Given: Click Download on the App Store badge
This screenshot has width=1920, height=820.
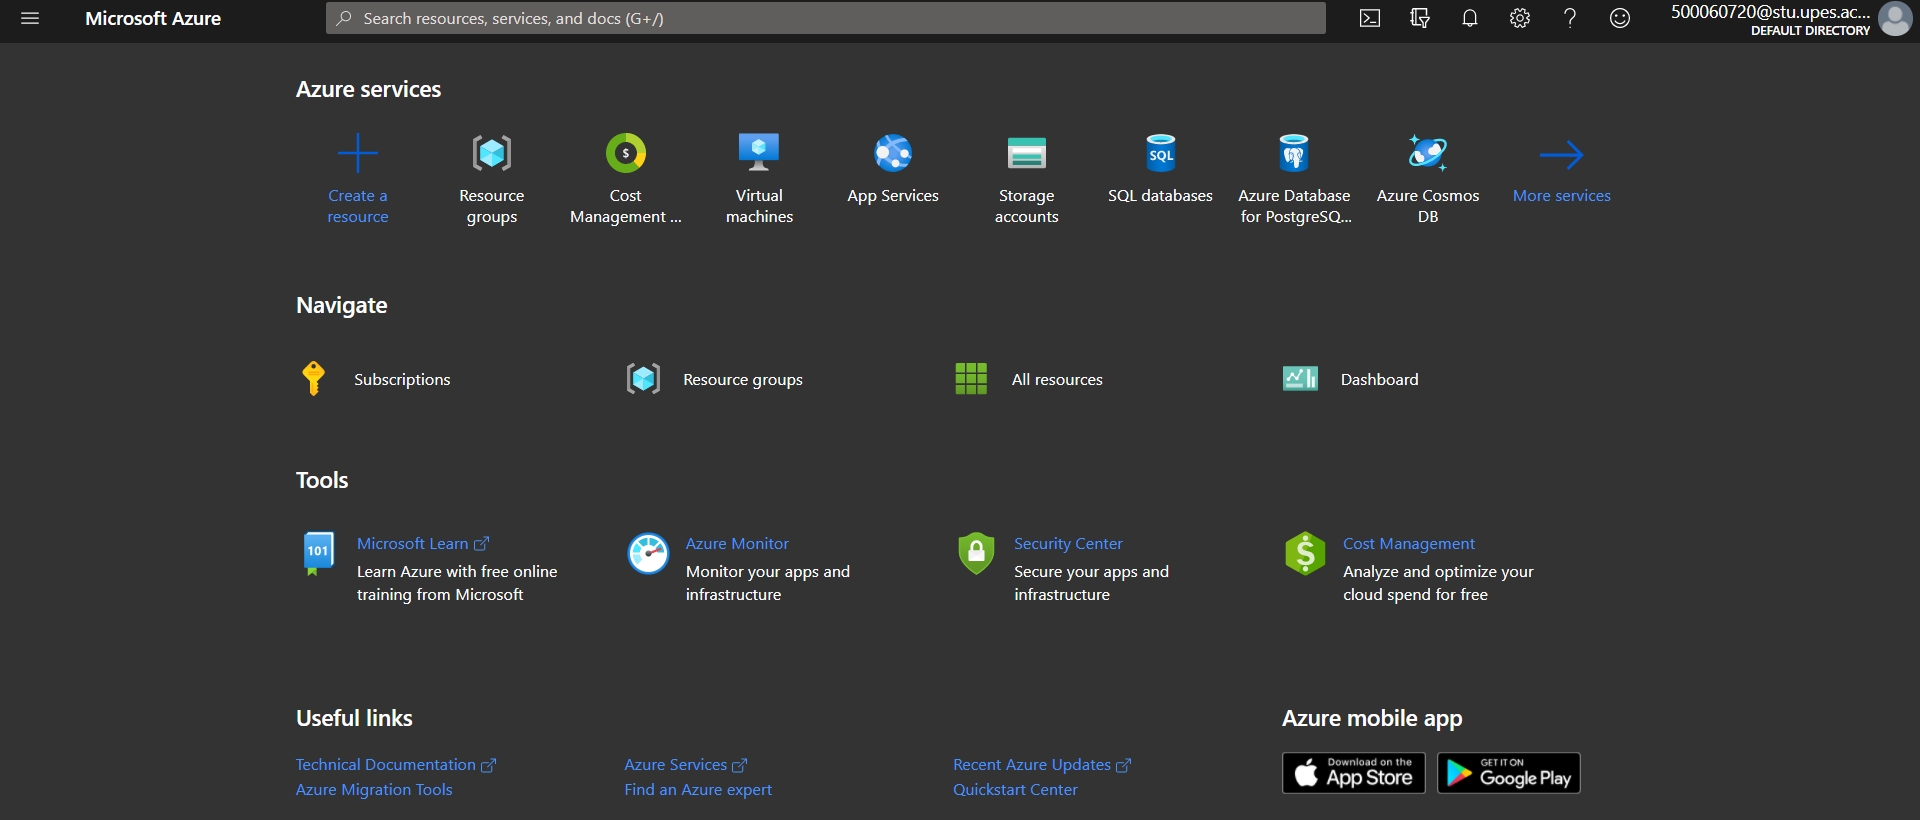Looking at the screenshot, I should tap(1354, 773).
